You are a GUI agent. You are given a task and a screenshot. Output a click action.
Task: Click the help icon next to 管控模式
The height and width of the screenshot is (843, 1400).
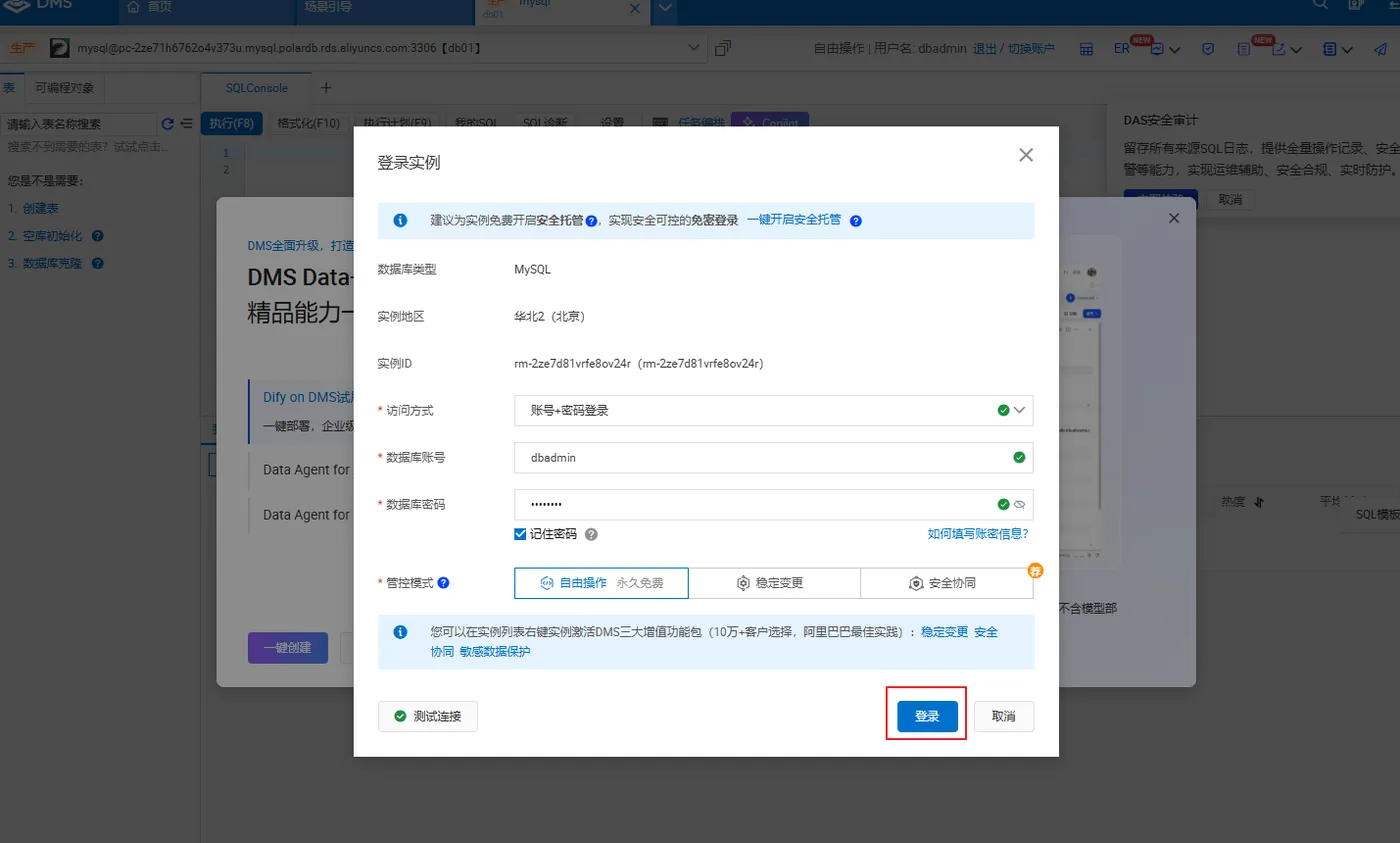pyautogui.click(x=443, y=582)
